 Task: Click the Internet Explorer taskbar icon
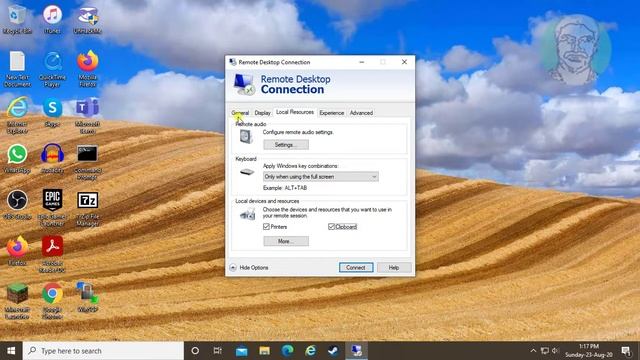(311, 351)
